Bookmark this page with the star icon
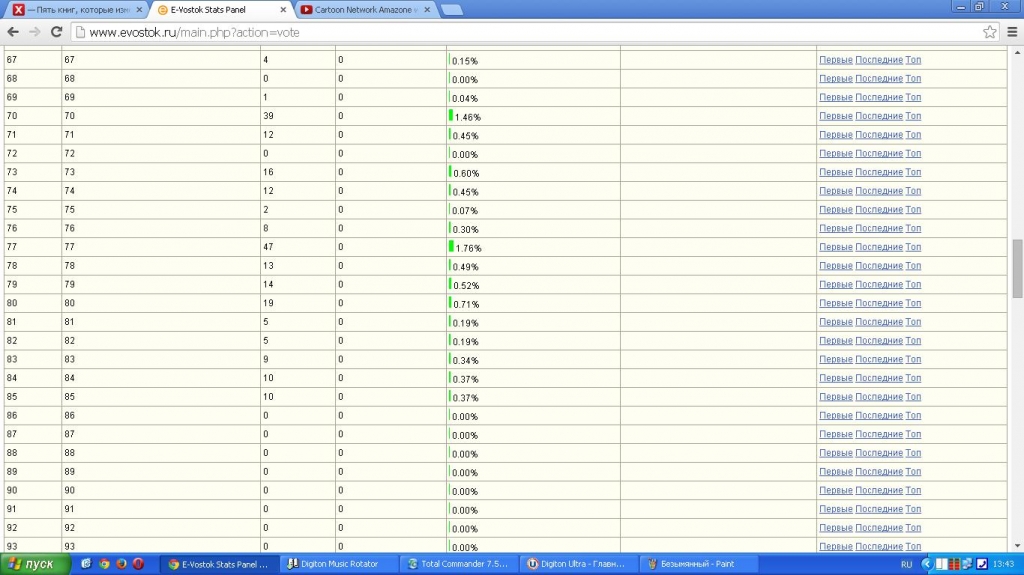1024x575 pixels. [x=989, y=32]
